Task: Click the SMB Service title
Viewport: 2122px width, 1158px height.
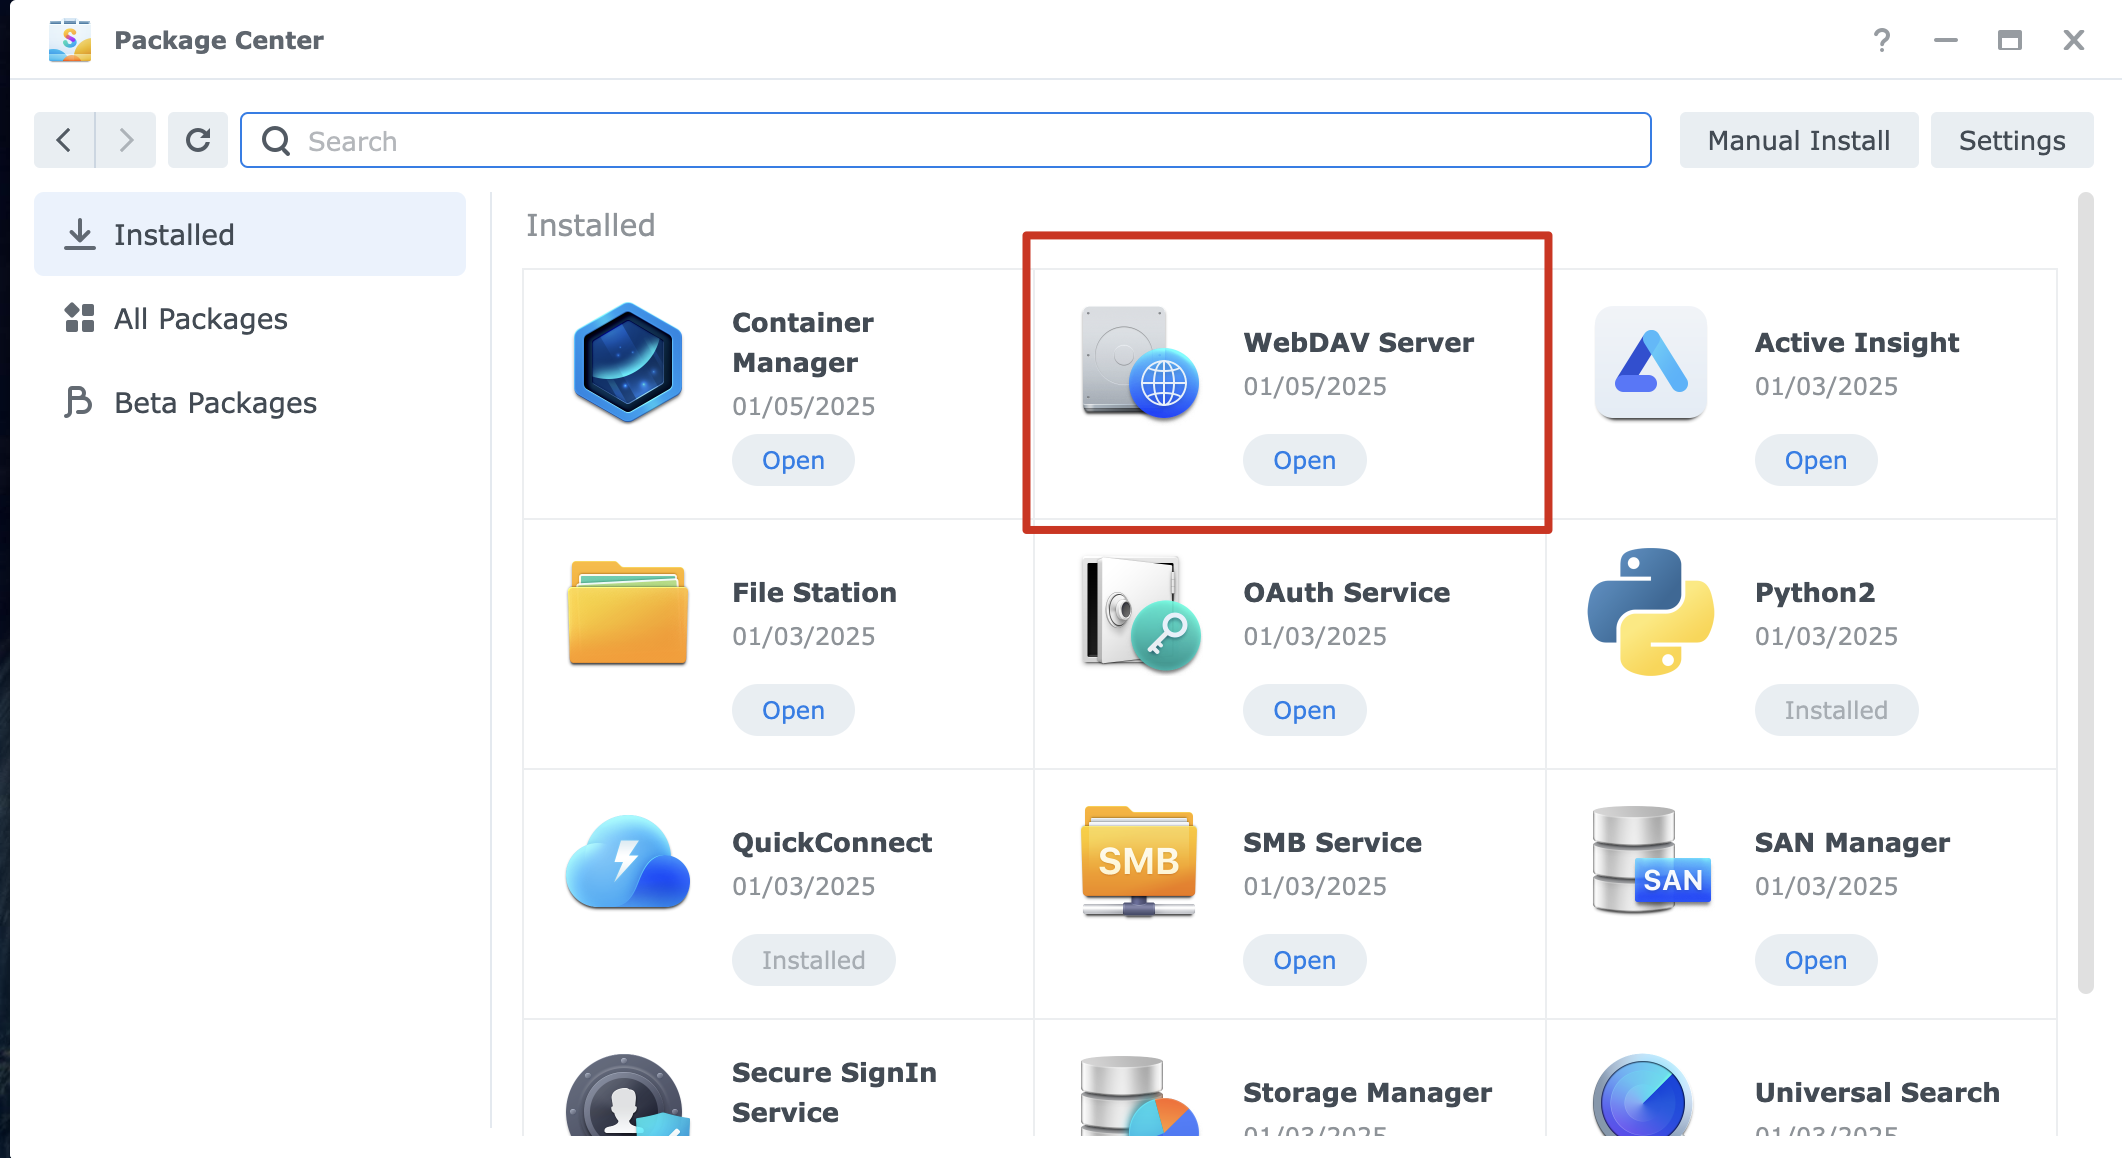Action: click(1332, 842)
